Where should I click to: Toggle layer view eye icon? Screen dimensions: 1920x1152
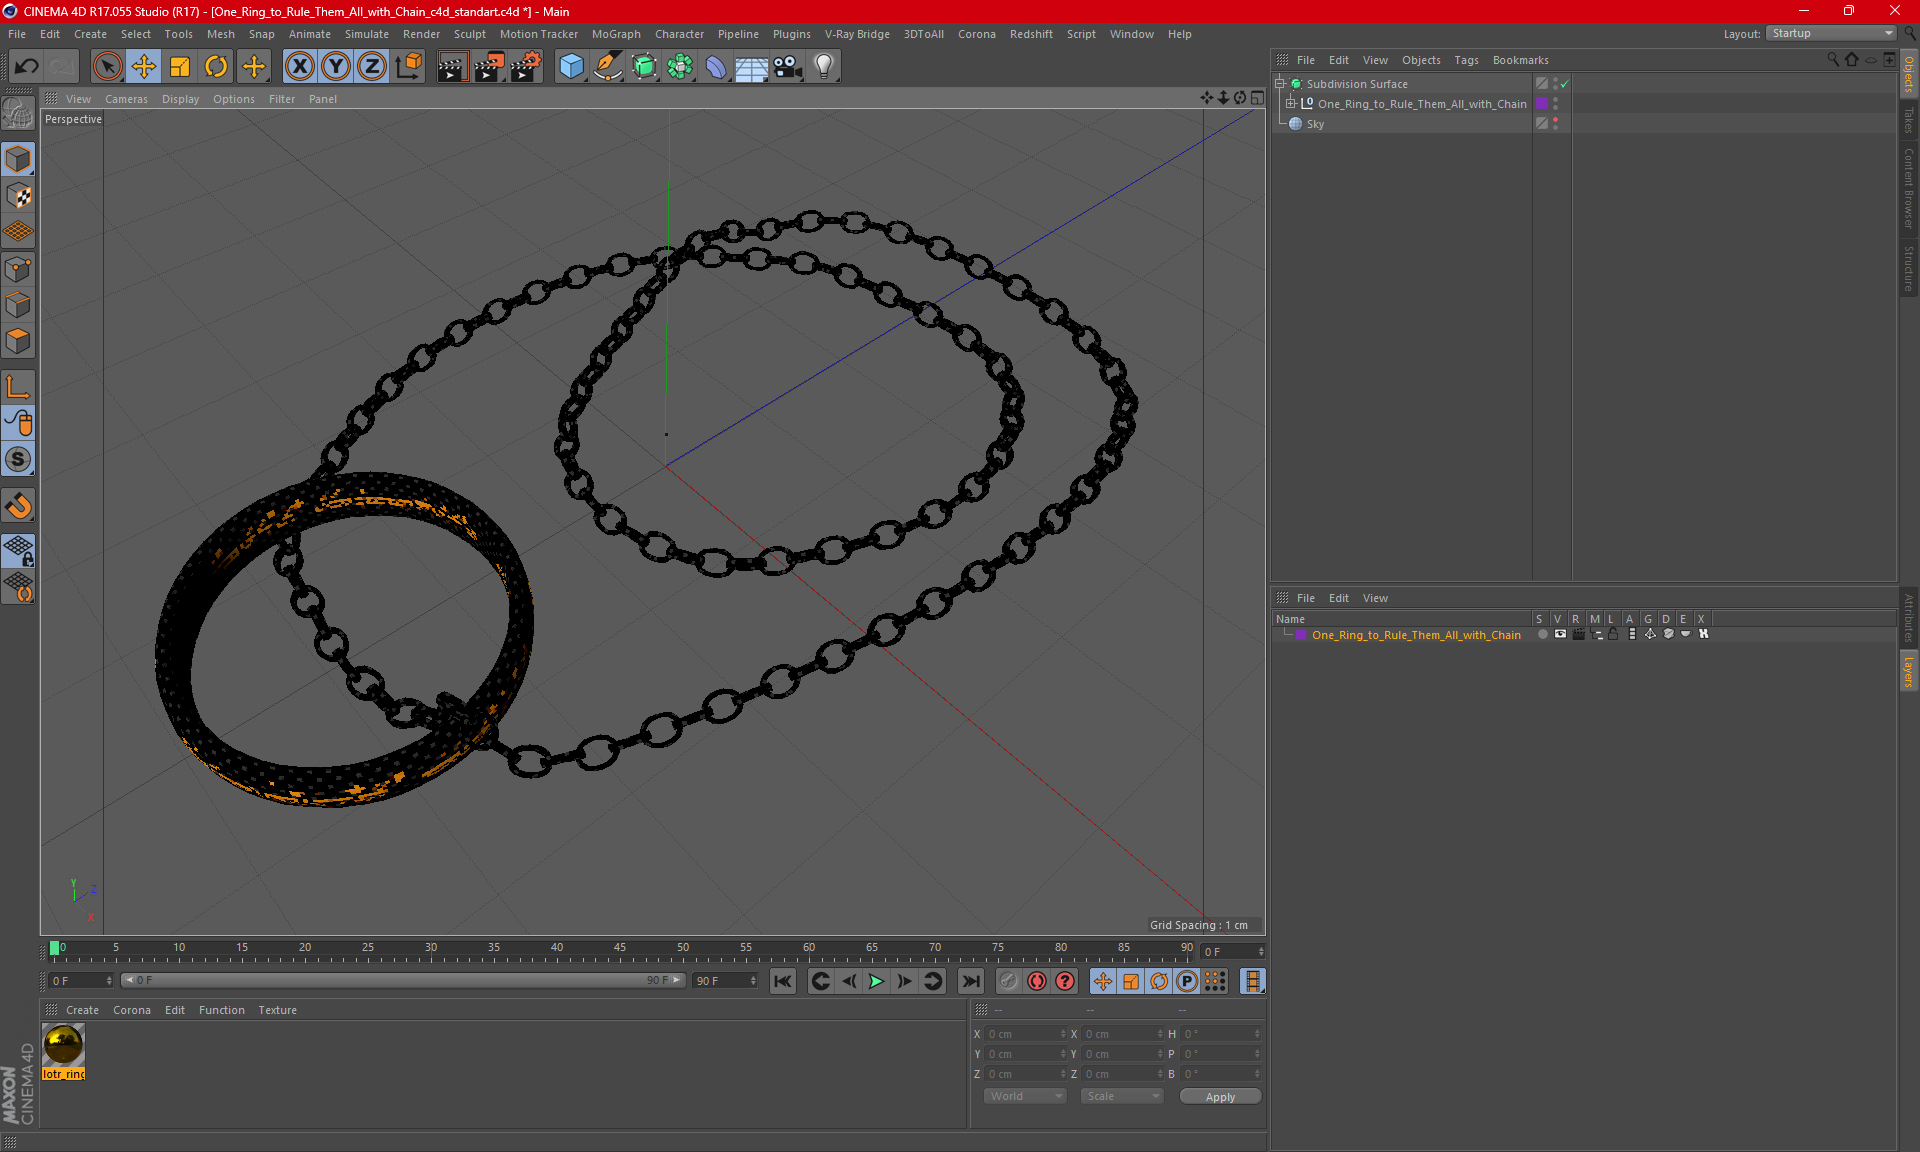click(1560, 634)
